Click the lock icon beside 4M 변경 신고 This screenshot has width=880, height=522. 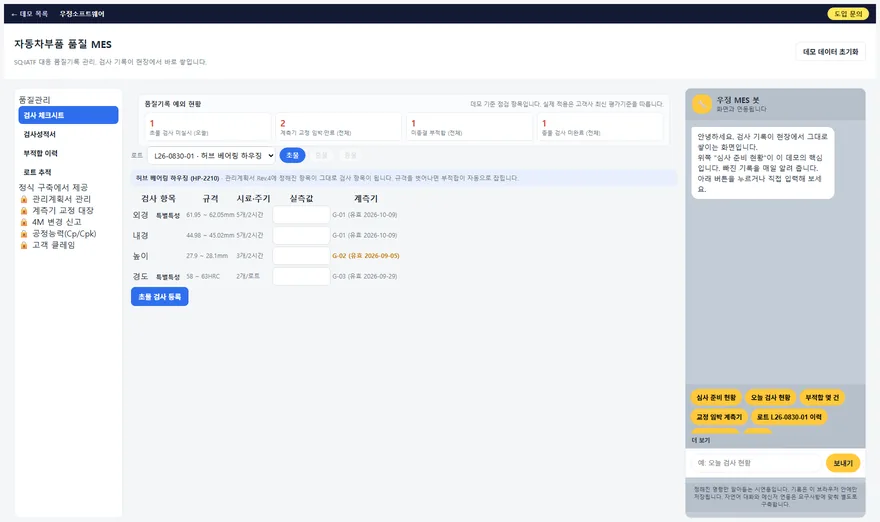tap(24, 222)
